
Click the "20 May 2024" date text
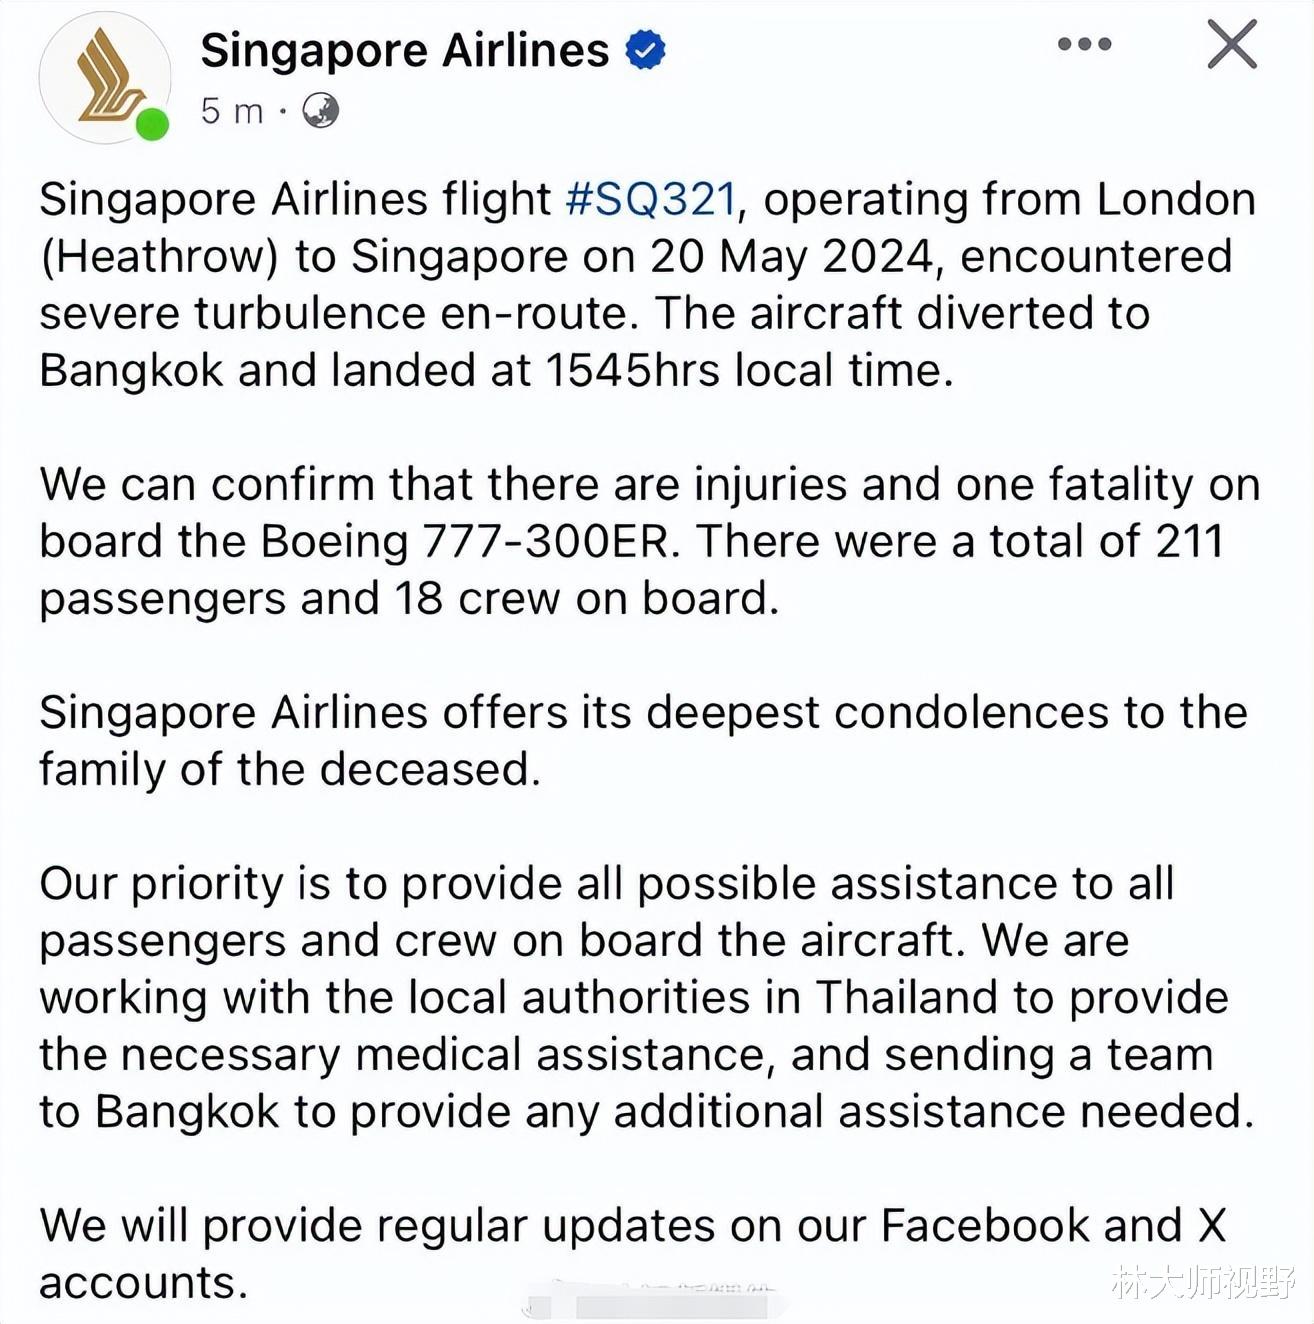pyautogui.click(x=791, y=256)
